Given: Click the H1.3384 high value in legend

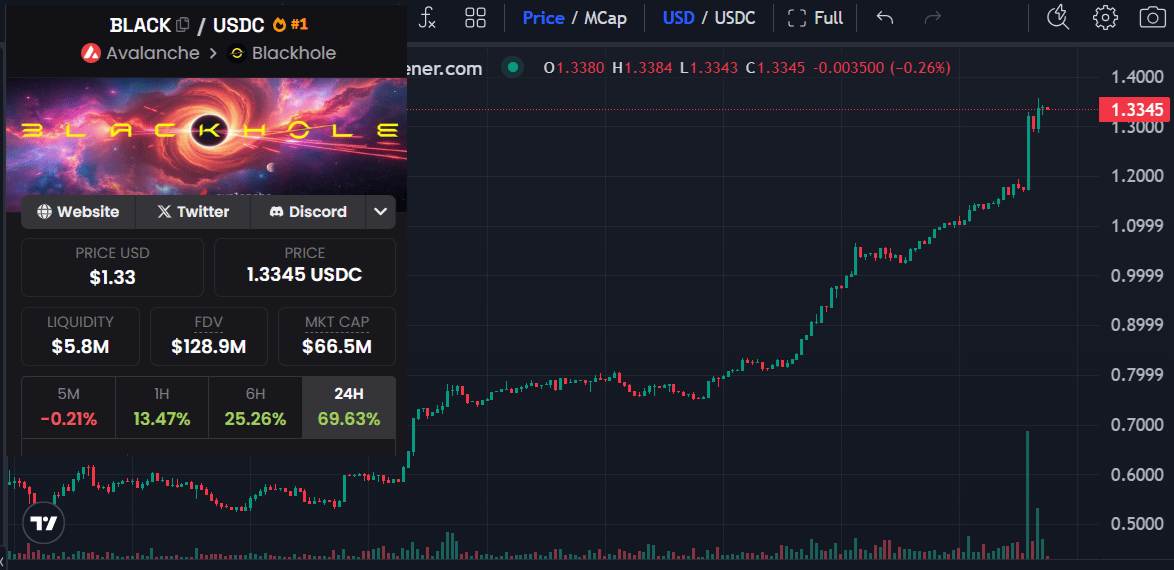Looking at the screenshot, I should [642, 68].
